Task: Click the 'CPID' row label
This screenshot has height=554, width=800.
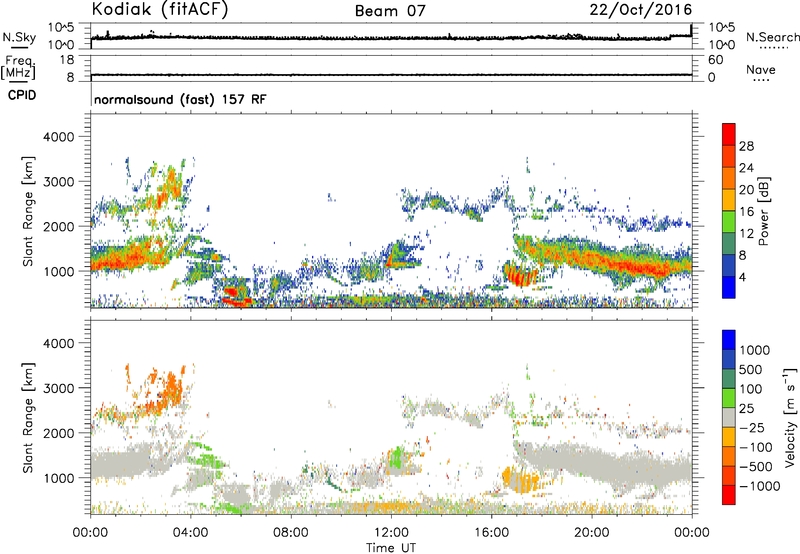Action: click(x=22, y=95)
